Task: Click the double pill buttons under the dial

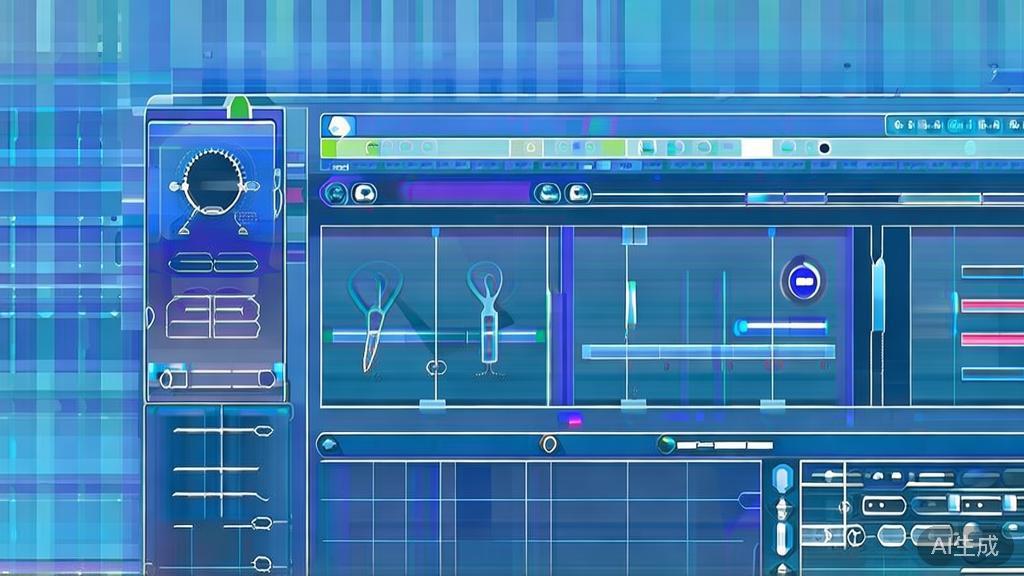Action: coord(213,265)
